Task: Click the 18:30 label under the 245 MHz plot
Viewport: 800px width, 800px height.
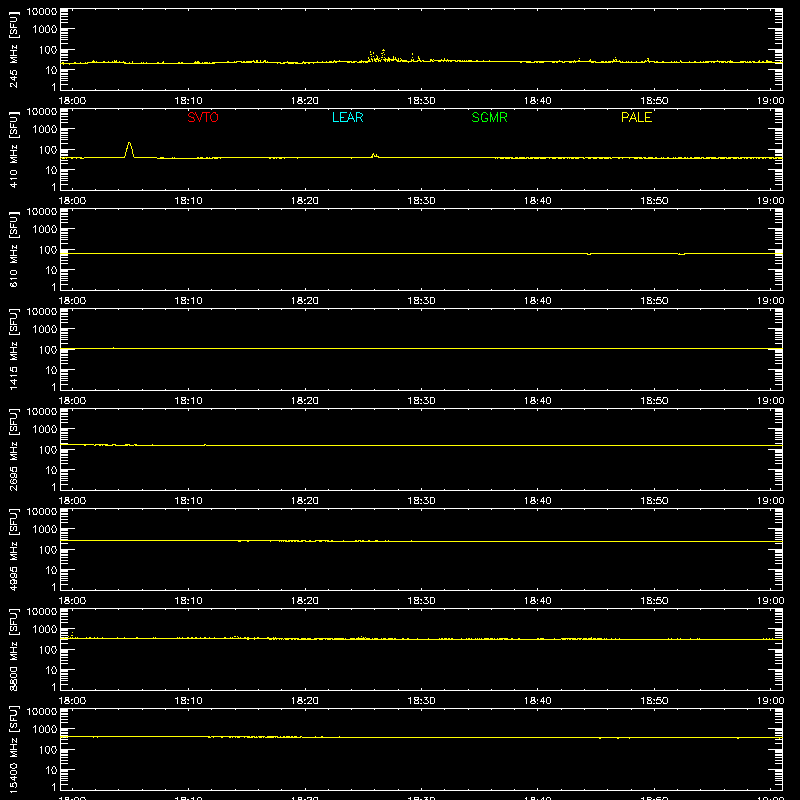Action: click(x=421, y=101)
